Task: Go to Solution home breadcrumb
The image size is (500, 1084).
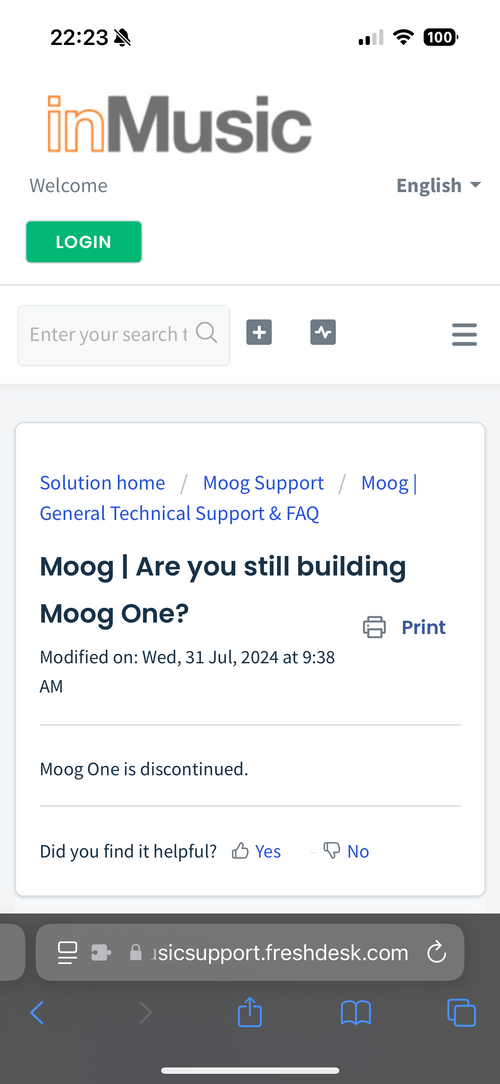Action: (x=102, y=483)
